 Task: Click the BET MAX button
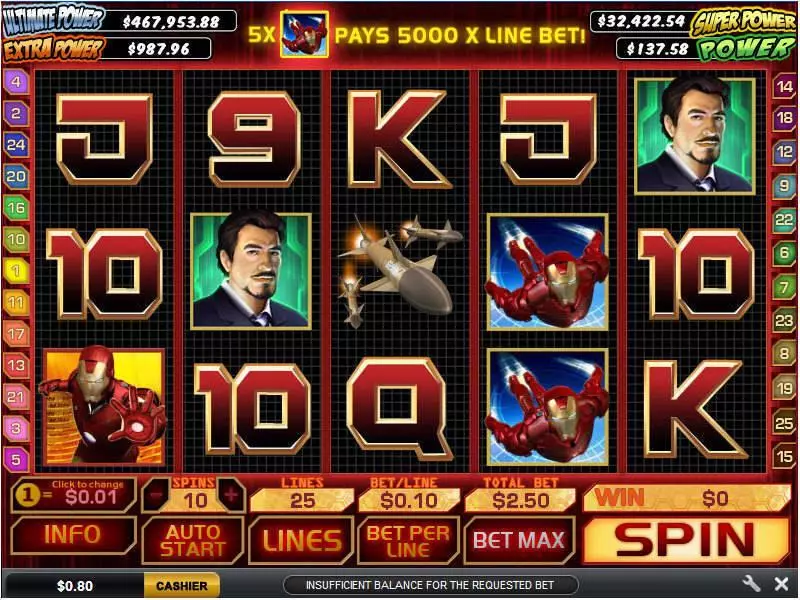(519, 540)
